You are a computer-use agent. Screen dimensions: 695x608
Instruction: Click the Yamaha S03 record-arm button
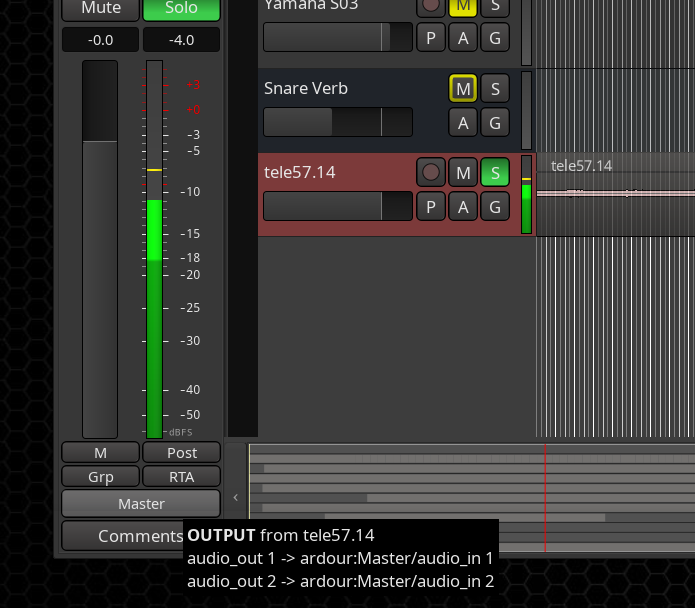point(431,5)
